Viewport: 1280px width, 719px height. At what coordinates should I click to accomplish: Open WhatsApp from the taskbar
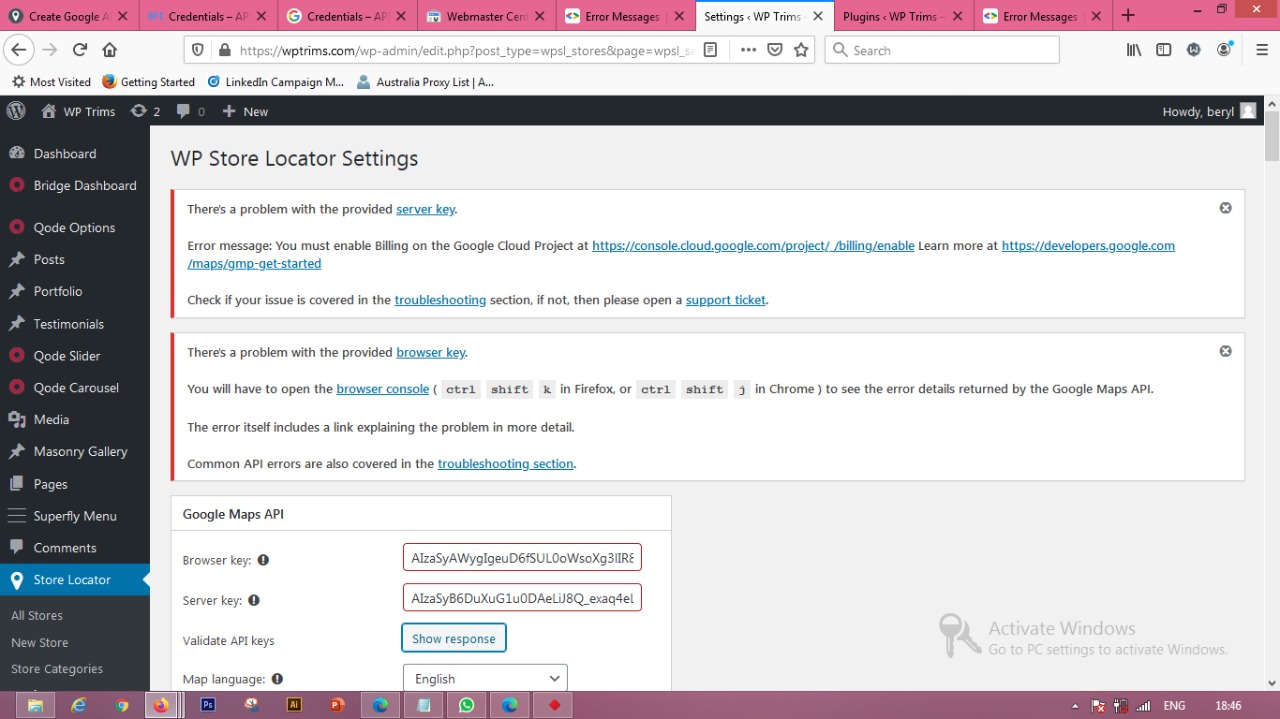pyautogui.click(x=466, y=705)
